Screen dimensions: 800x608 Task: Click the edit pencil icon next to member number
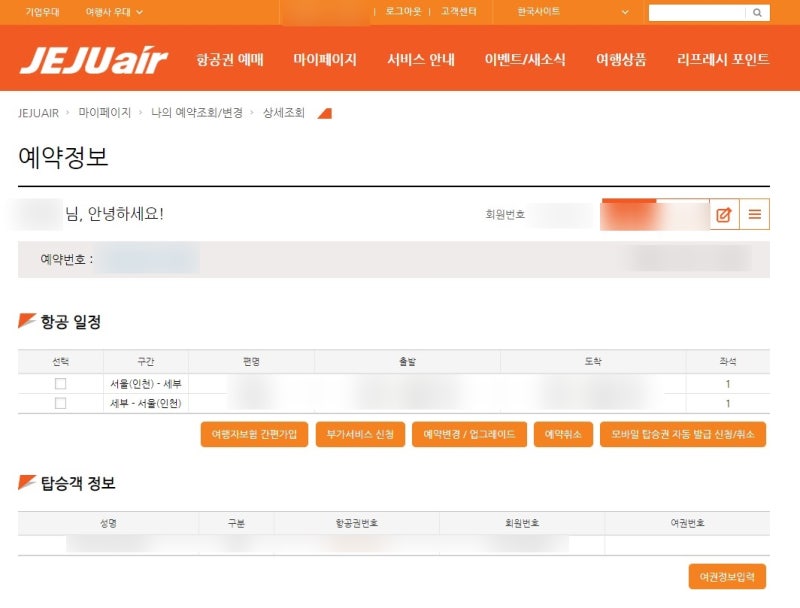(724, 215)
